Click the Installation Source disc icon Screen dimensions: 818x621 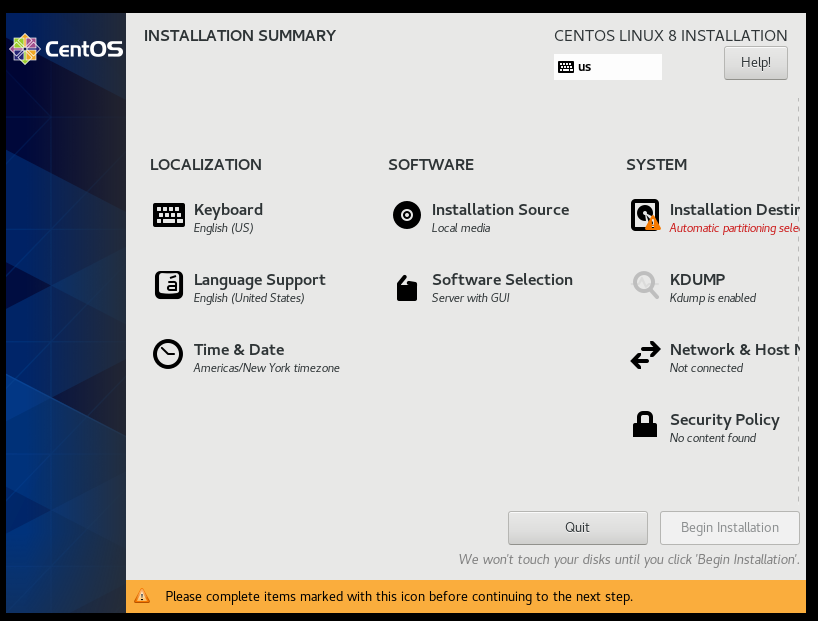point(407,215)
